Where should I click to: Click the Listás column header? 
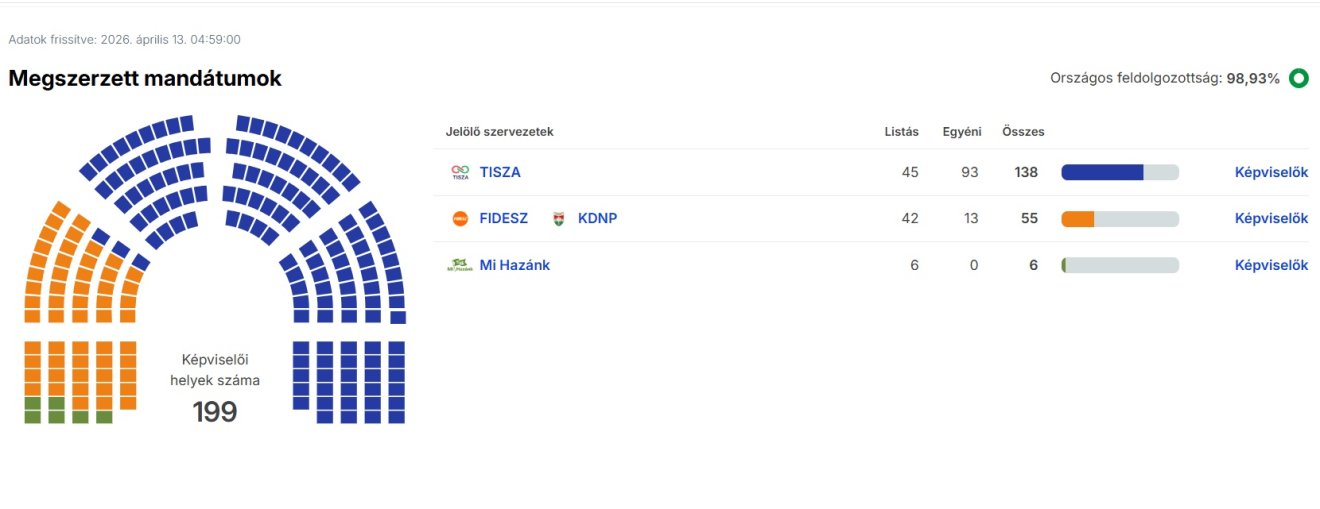tap(901, 131)
